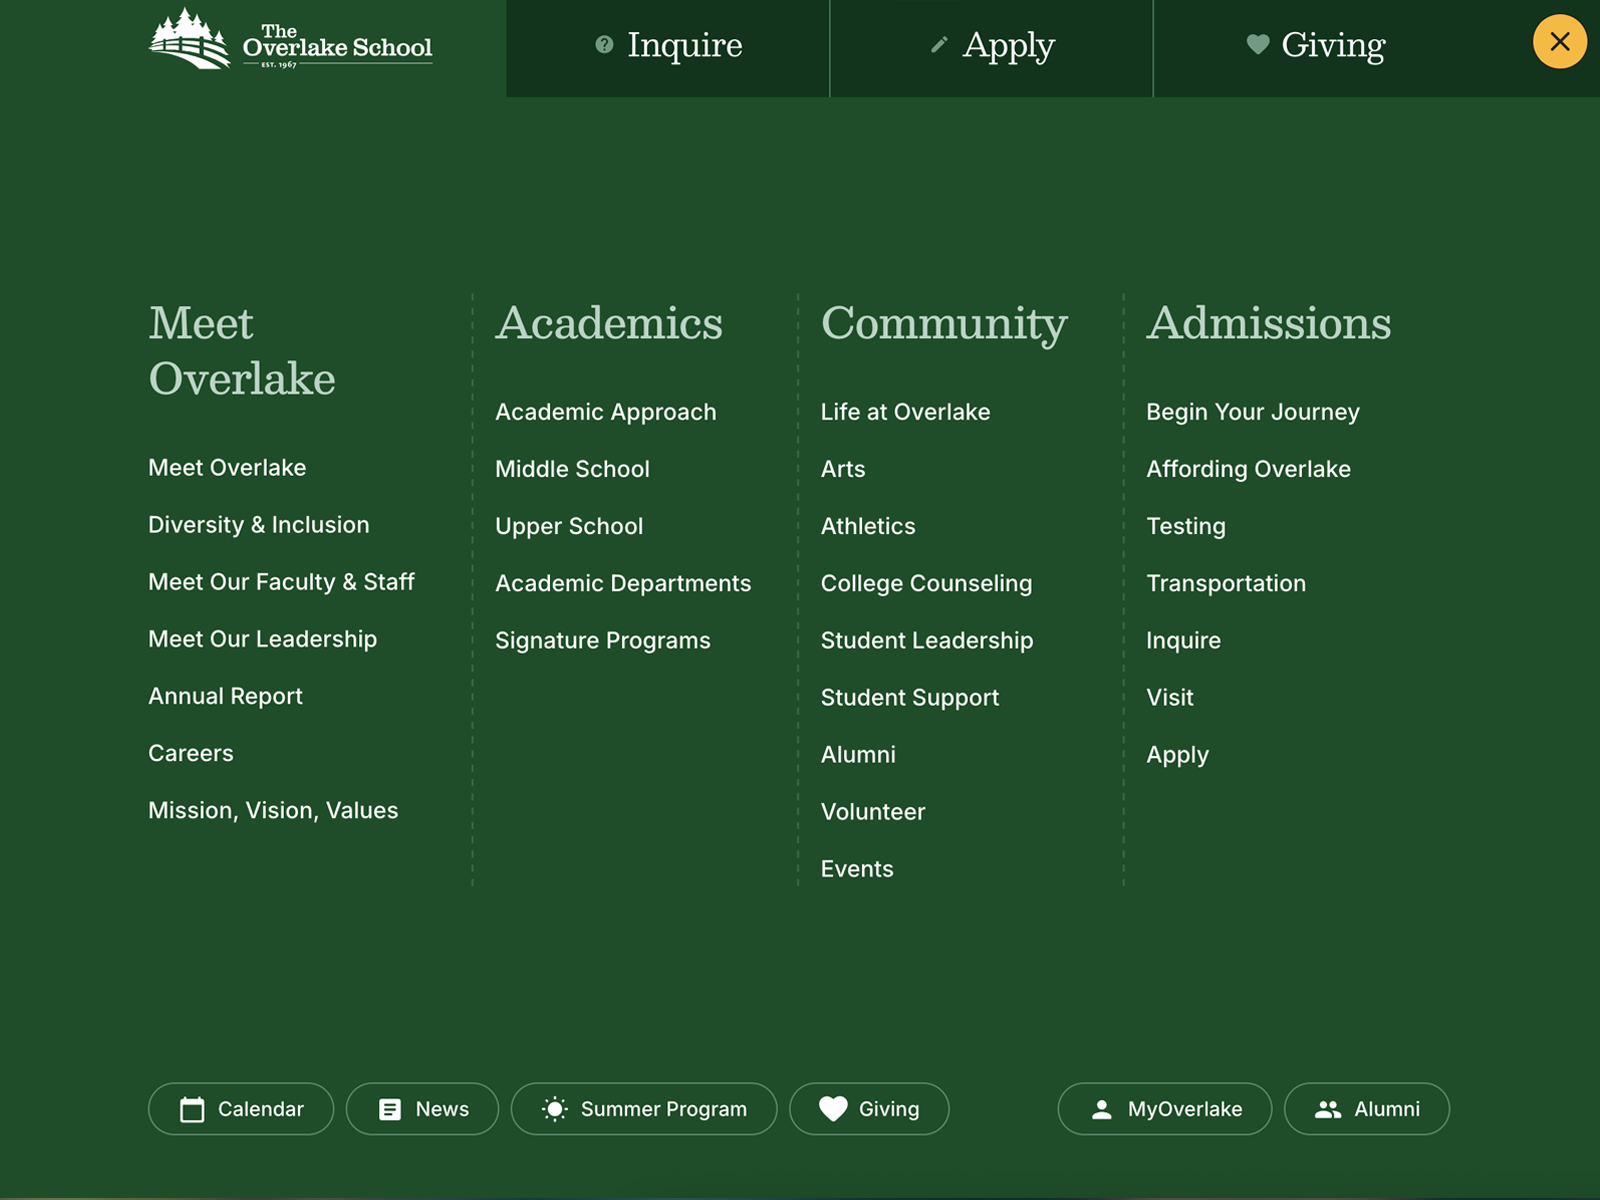This screenshot has width=1600, height=1200.
Task: Click the heart icon beside Giving in top bar
Action: pyautogui.click(x=1257, y=44)
